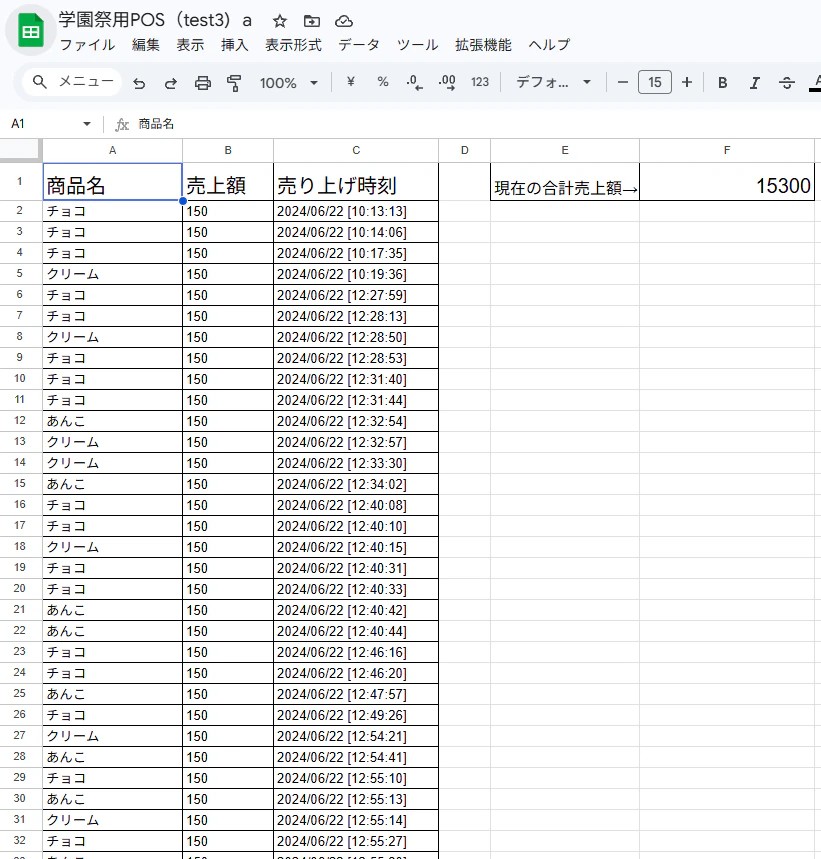Select row 12 header
Image resolution: width=821 pixels, height=859 pixels.
(20, 421)
